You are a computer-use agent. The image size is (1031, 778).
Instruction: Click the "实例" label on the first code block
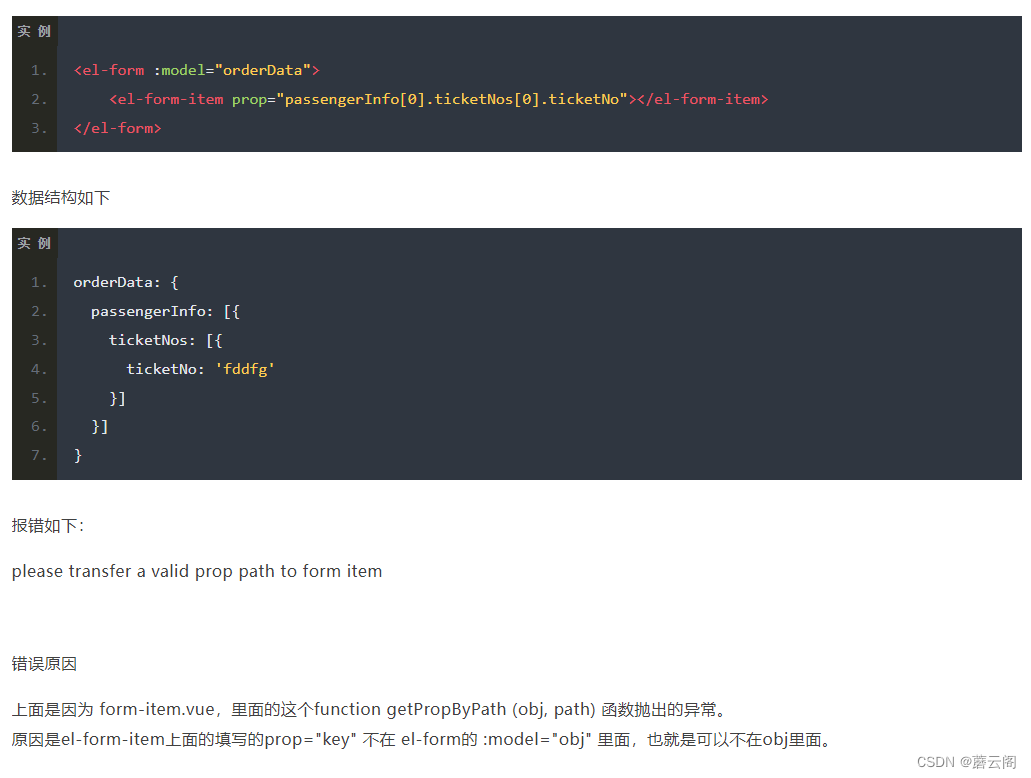point(33,31)
